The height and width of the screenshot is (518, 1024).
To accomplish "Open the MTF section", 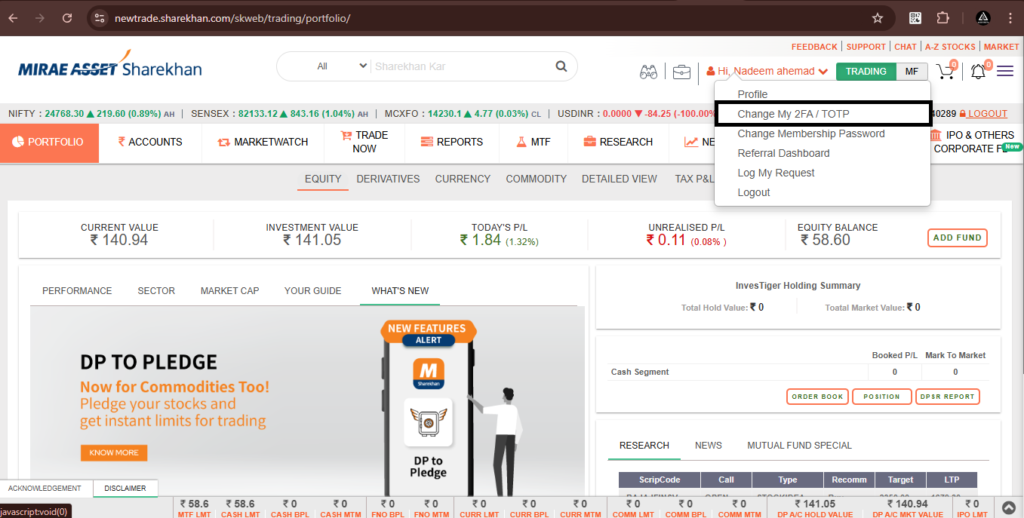I will (534, 142).
